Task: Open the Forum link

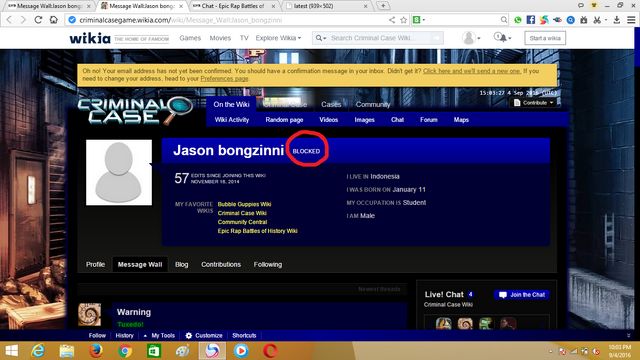Action: 429,120
